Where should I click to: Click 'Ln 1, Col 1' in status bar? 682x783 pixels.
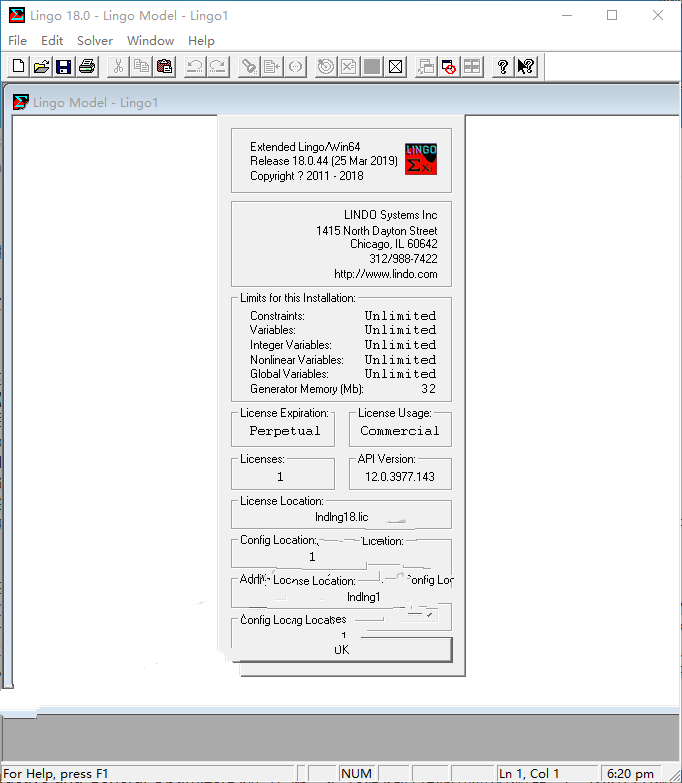point(529,774)
